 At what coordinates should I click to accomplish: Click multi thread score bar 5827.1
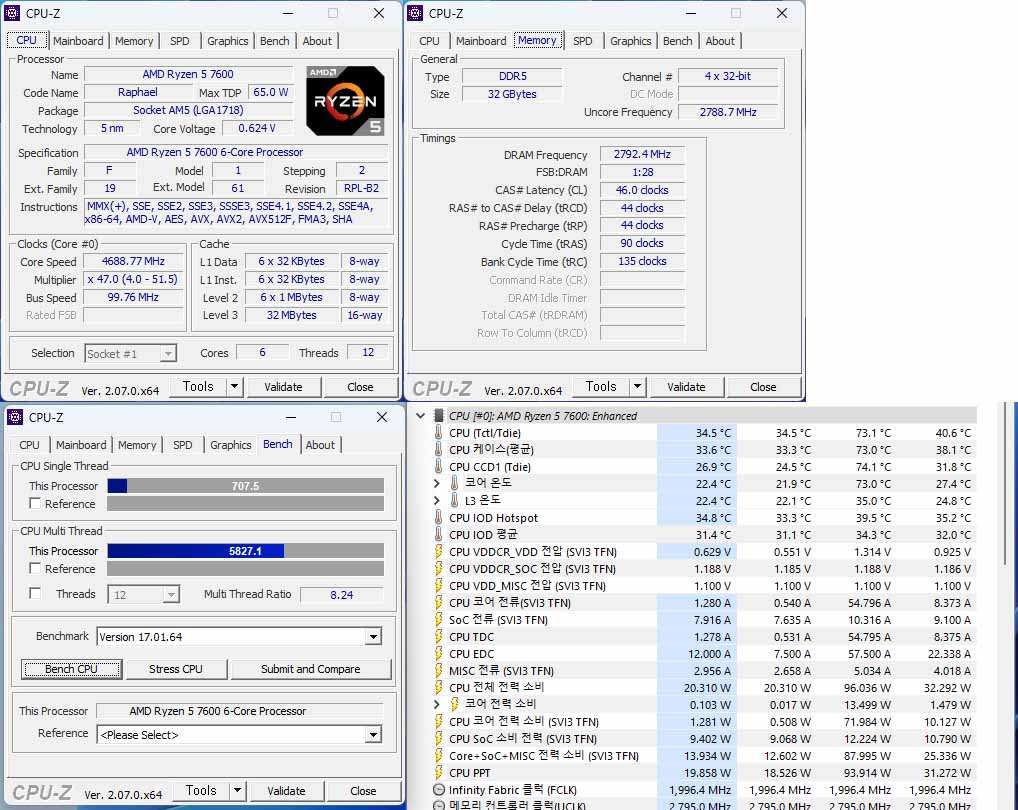tap(245, 550)
